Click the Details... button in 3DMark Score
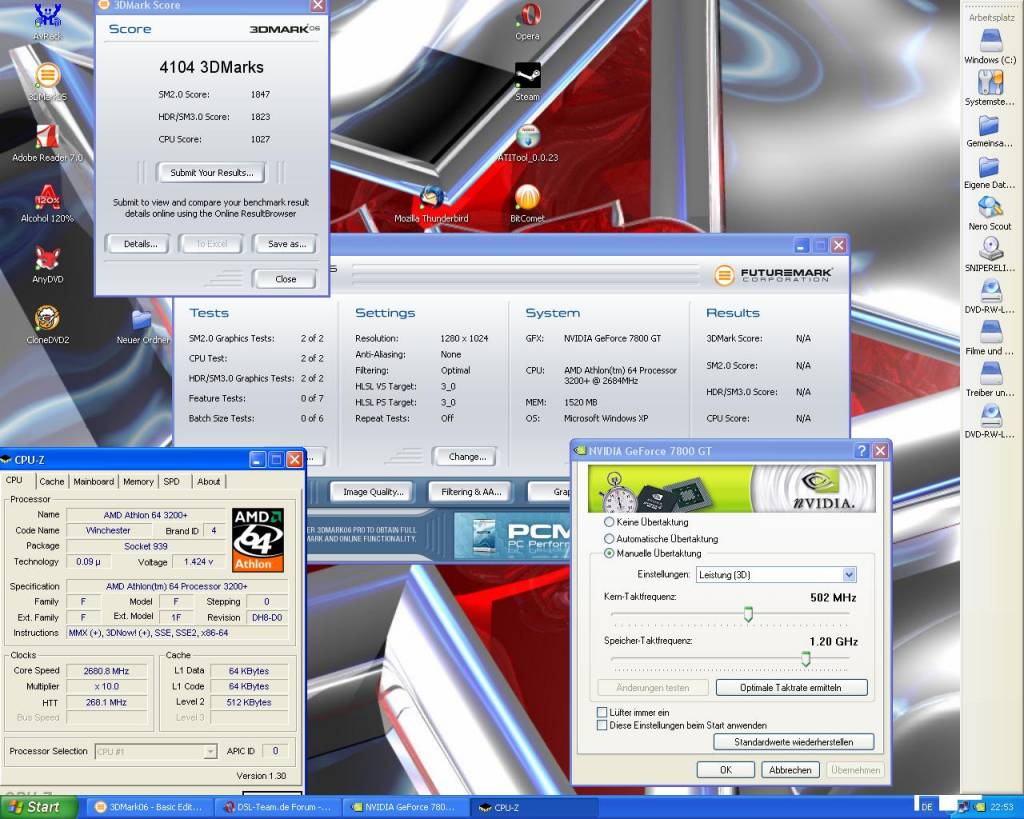The width and height of the screenshot is (1024, 819). click(x=140, y=244)
